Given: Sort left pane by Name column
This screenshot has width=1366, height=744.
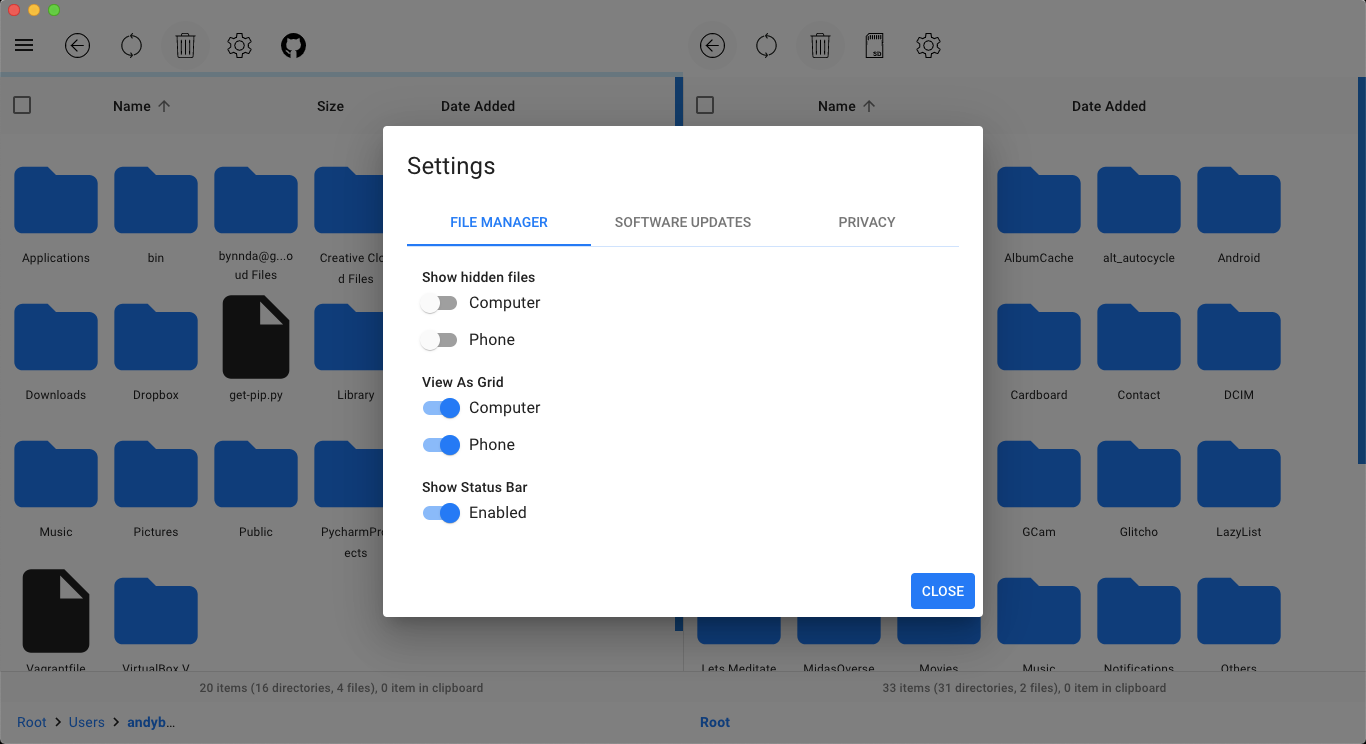Looking at the screenshot, I should pos(141,106).
